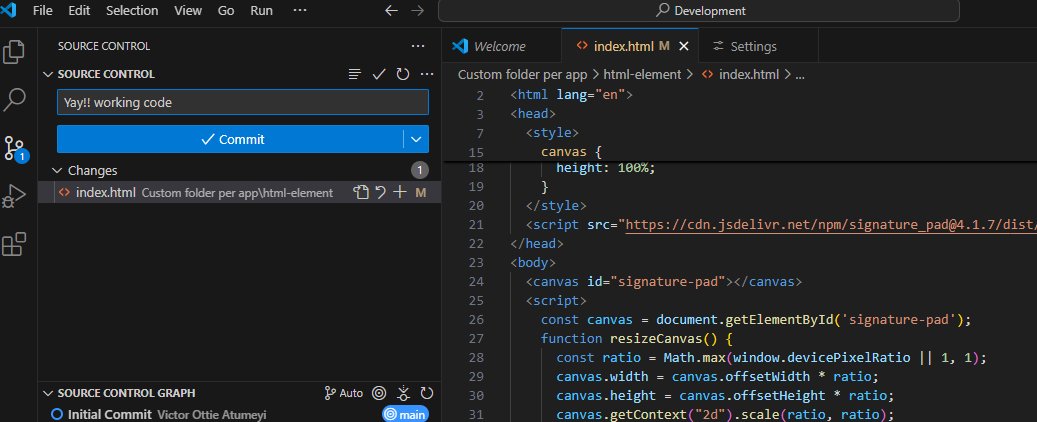Follow the cdn.jsdelivr.net signature_pad script link
This screenshot has height=422, width=1037.
pyautogui.click(x=831, y=225)
